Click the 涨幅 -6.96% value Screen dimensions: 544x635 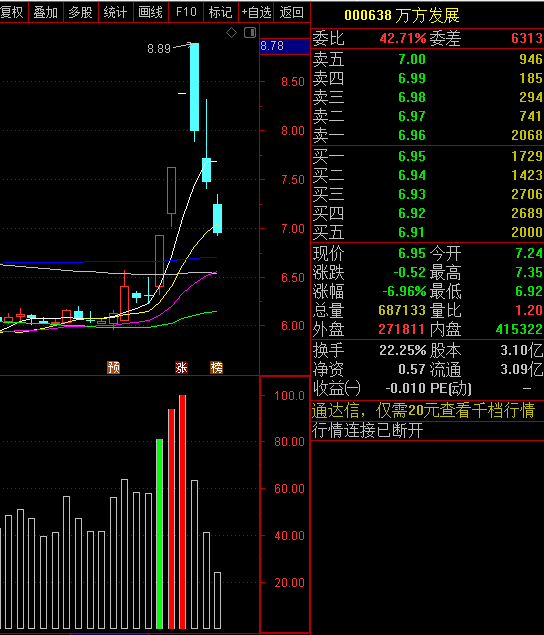pos(404,291)
